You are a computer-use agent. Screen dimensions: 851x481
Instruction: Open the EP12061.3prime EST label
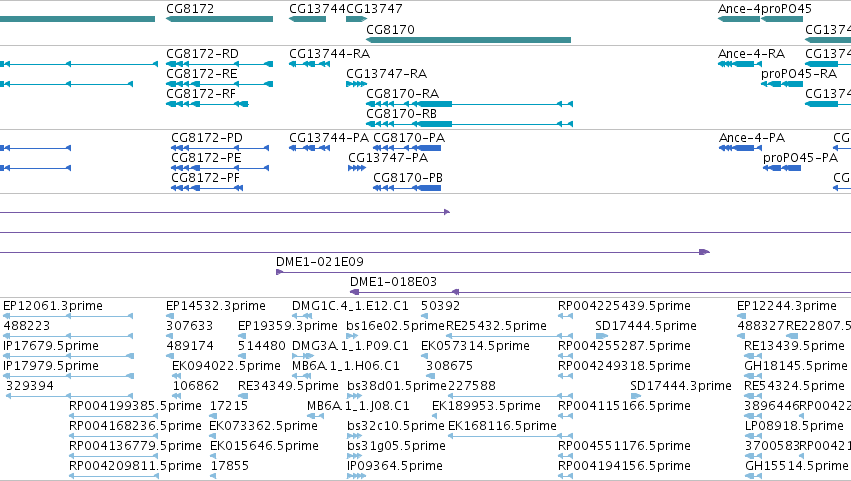[x=53, y=306]
